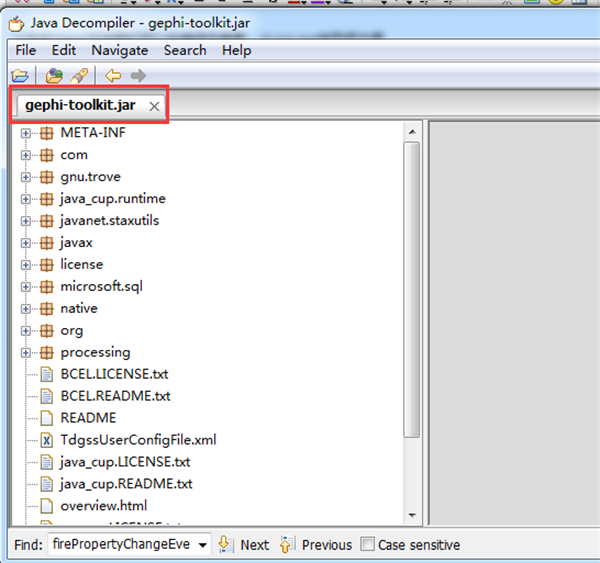The height and width of the screenshot is (563, 600).
Task: Click the Java Decompiler title bar icon
Action: click(16, 24)
